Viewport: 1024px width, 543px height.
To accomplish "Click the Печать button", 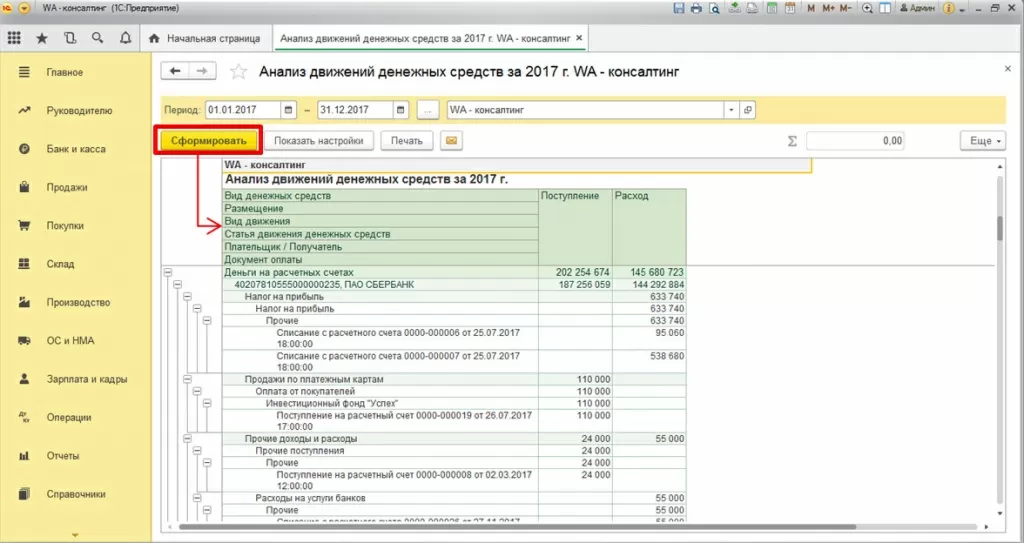I will pos(407,140).
